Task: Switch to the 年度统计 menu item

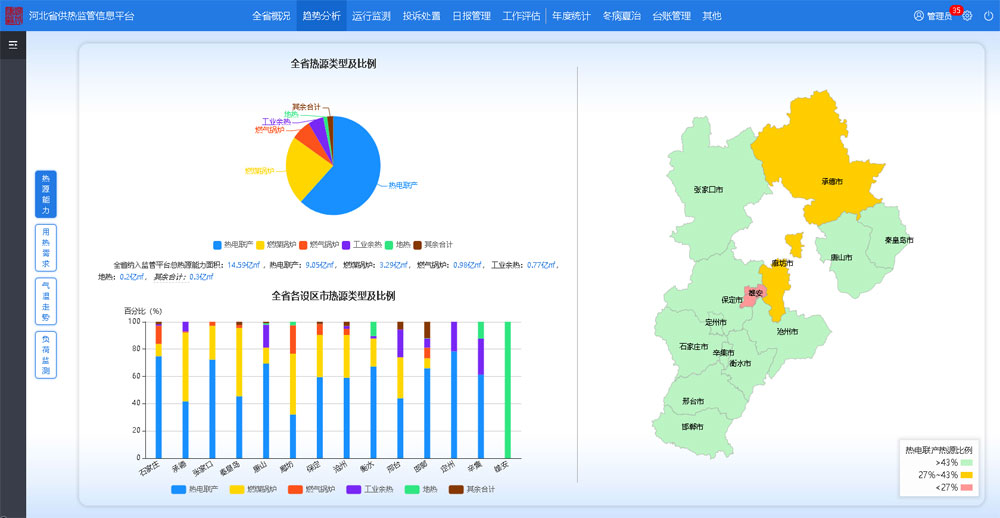Action: [x=571, y=16]
